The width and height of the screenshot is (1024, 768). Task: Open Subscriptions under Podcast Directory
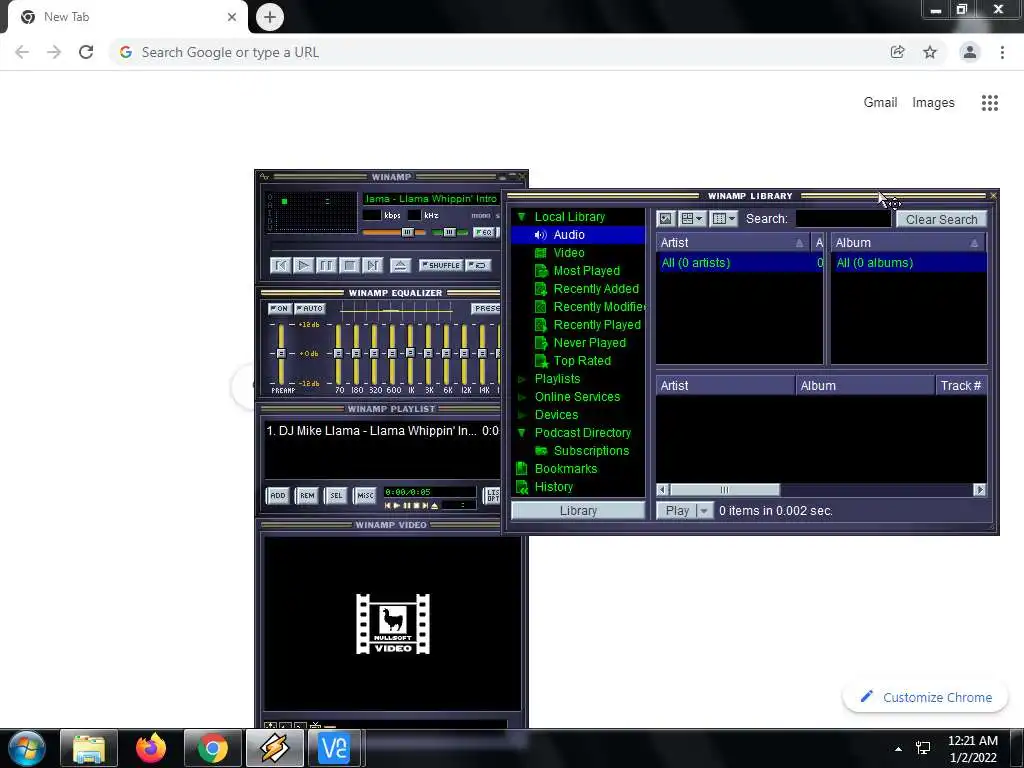[x=591, y=451]
